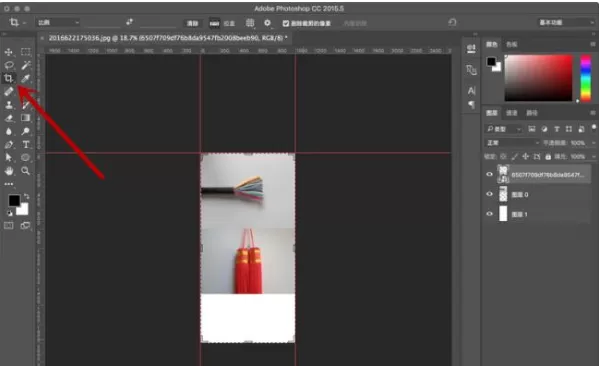Select the Clone Stamp tool
Viewport: 599px width, 366px height.
click(9, 105)
